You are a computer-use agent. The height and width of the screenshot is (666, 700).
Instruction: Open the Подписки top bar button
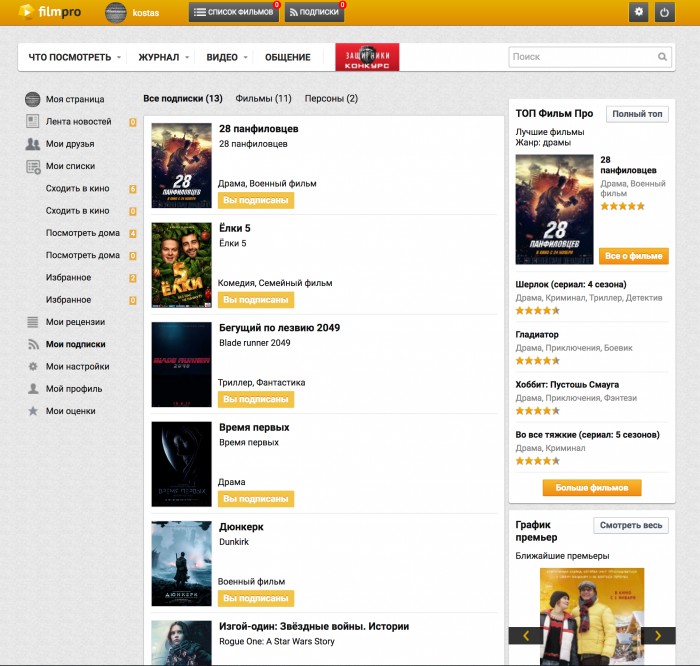click(x=314, y=12)
